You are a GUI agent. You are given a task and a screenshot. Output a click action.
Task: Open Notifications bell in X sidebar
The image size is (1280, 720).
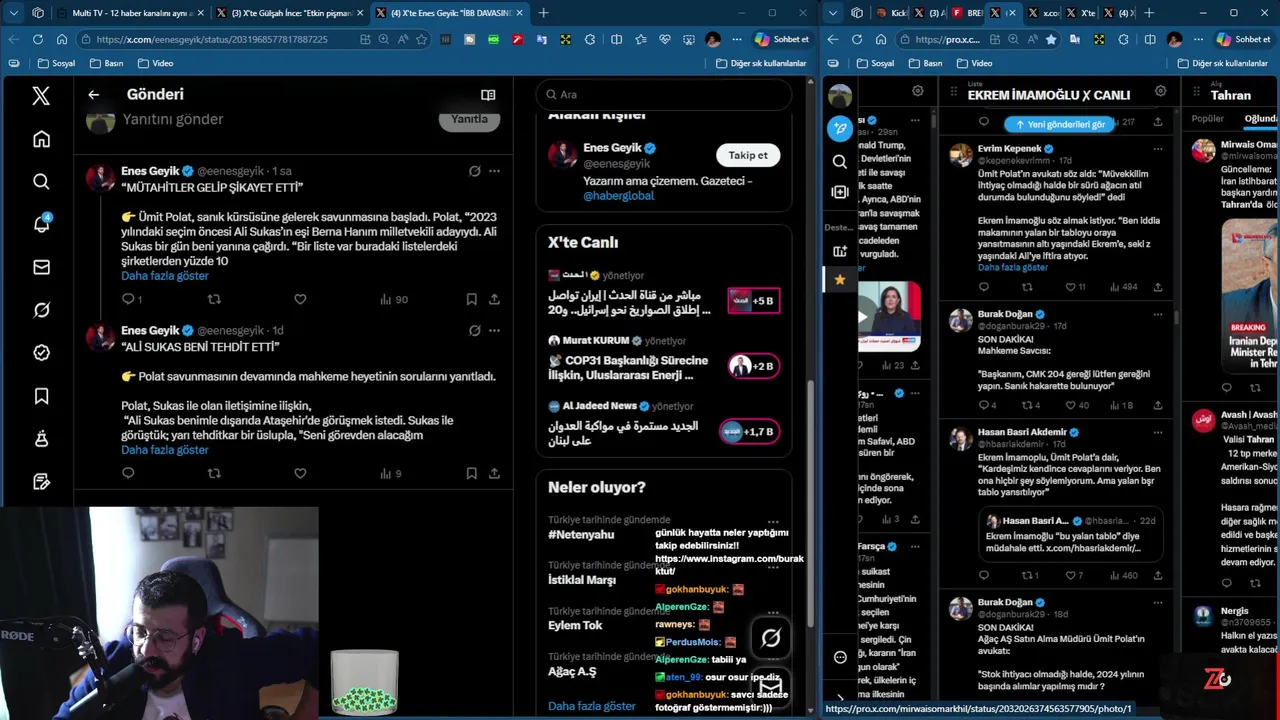point(41,224)
